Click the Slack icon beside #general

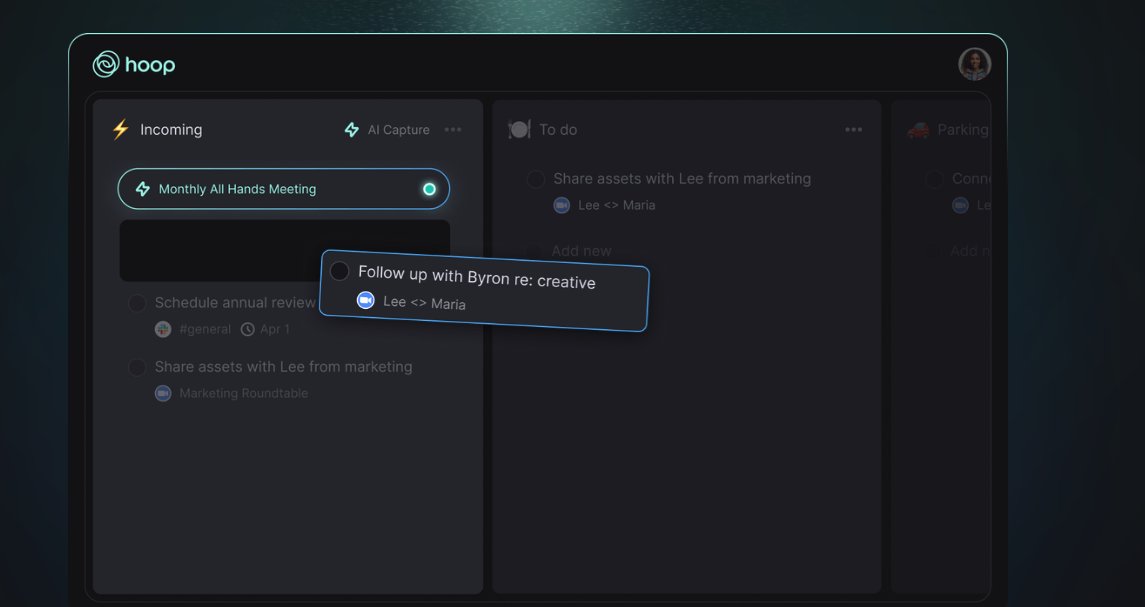[x=163, y=329]
